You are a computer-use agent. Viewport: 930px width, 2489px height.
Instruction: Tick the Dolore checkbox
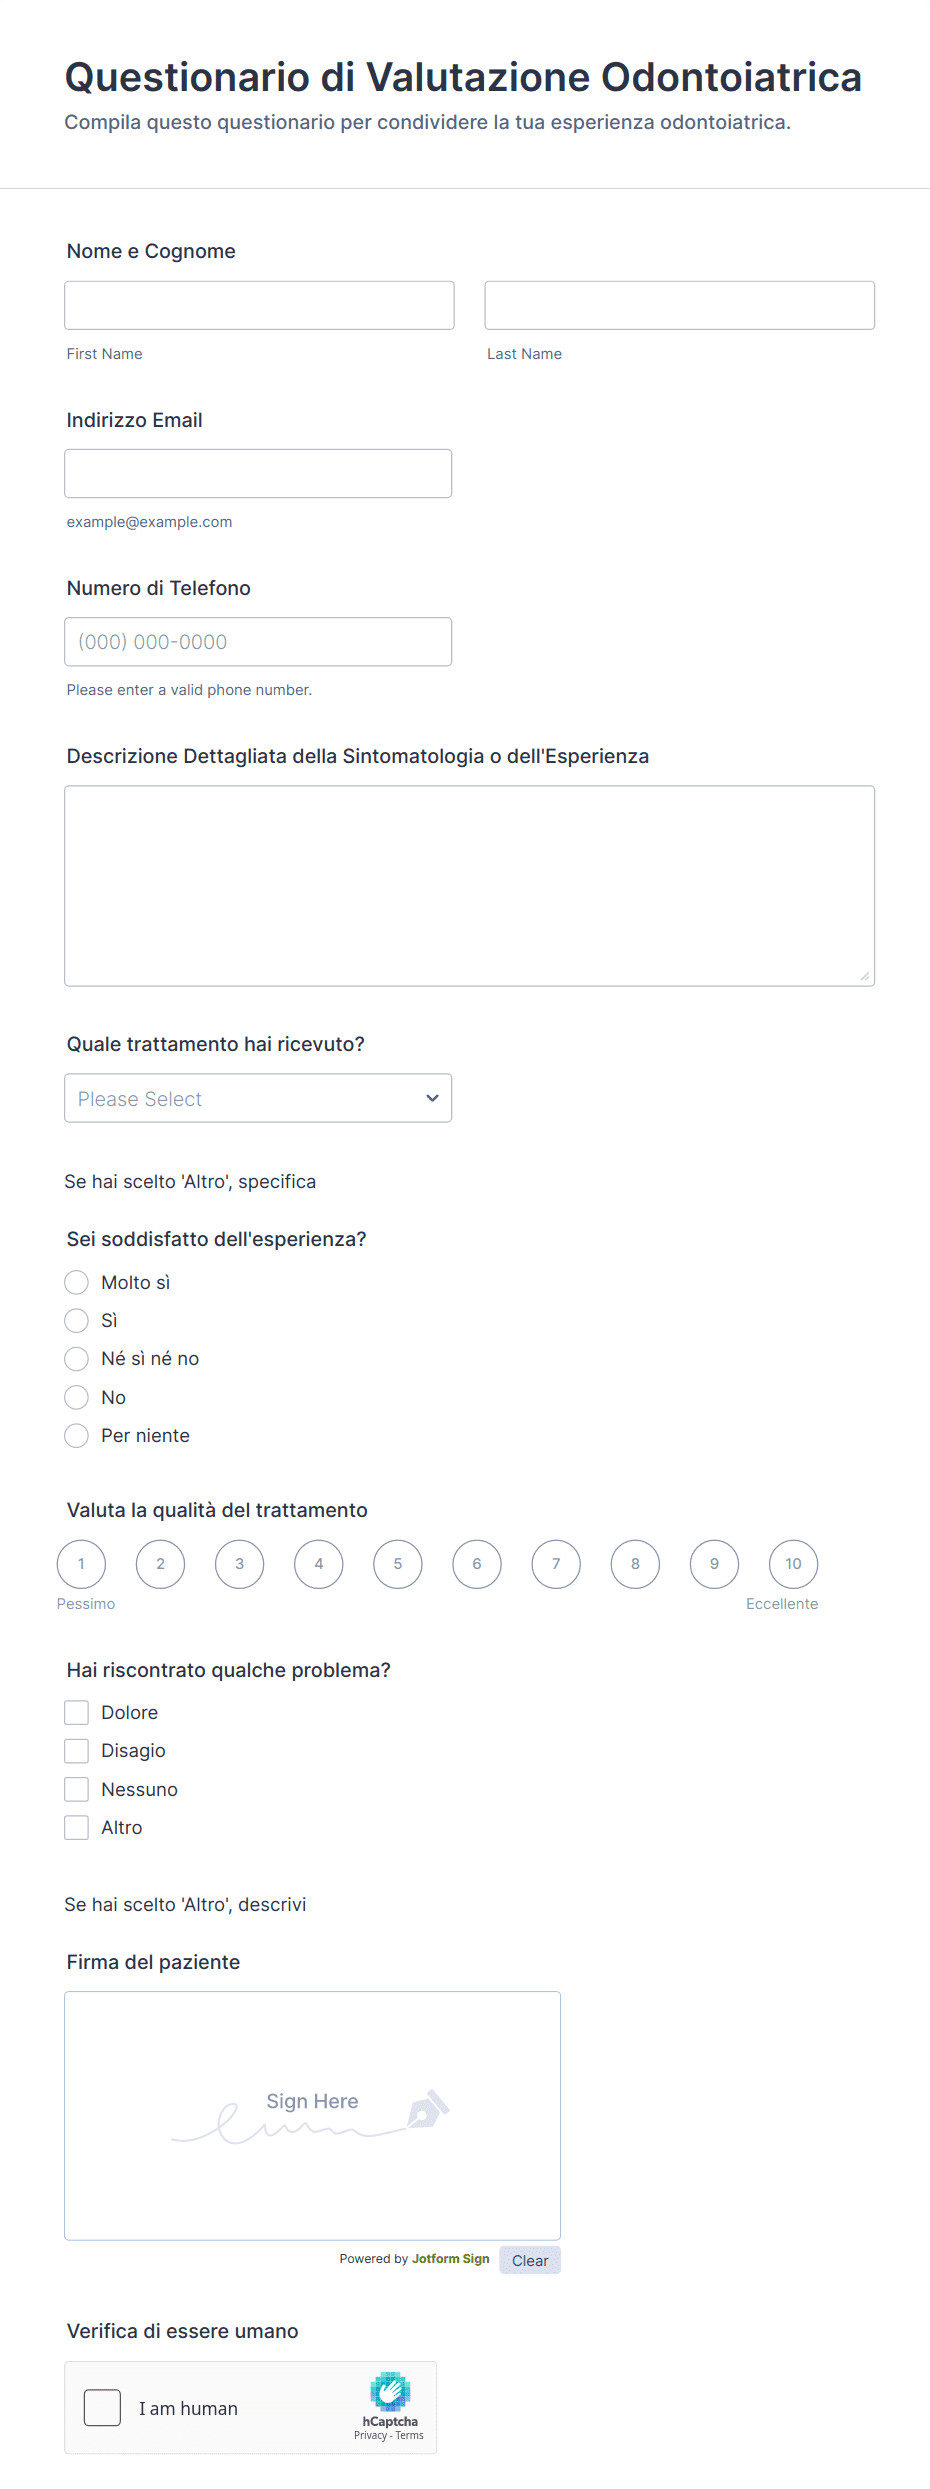click(x=77, y=1713)
